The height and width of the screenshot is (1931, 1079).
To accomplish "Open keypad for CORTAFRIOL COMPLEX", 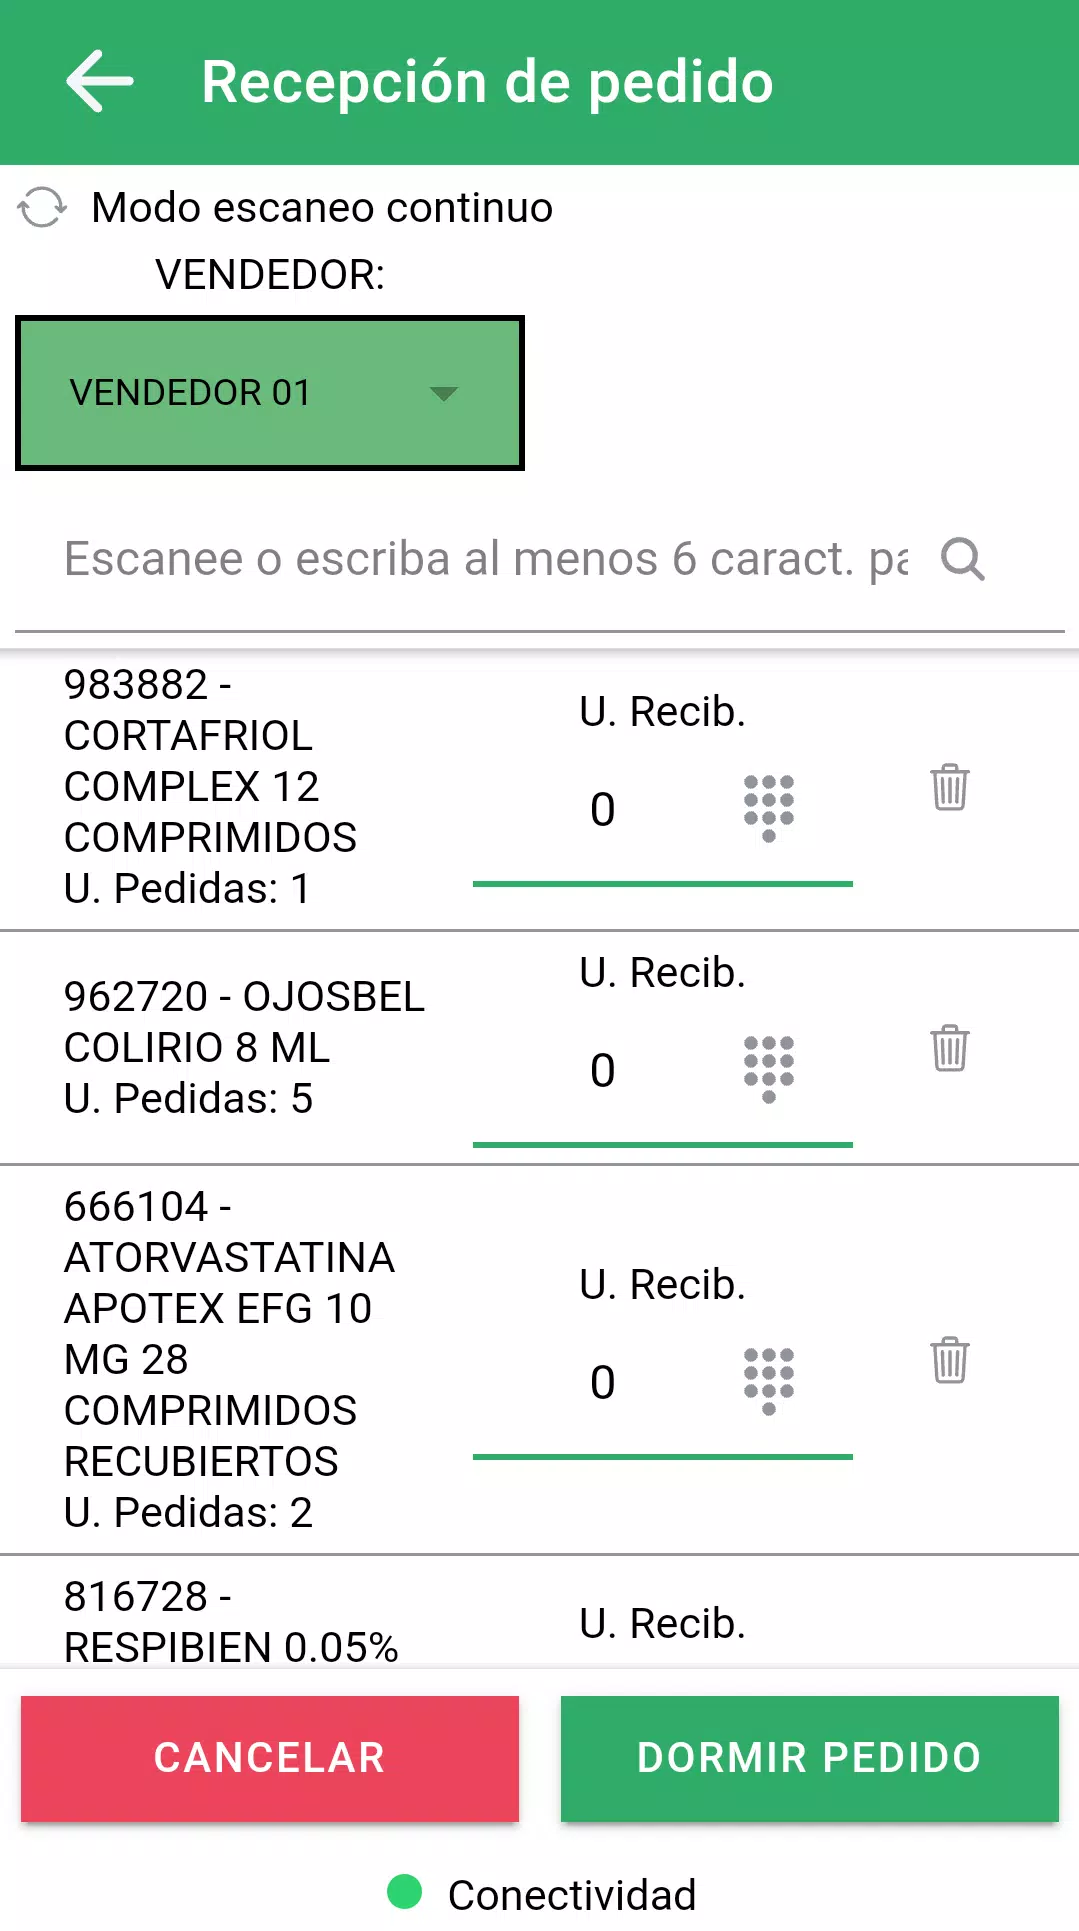I will pyautogui.click(x=768, y=808).
